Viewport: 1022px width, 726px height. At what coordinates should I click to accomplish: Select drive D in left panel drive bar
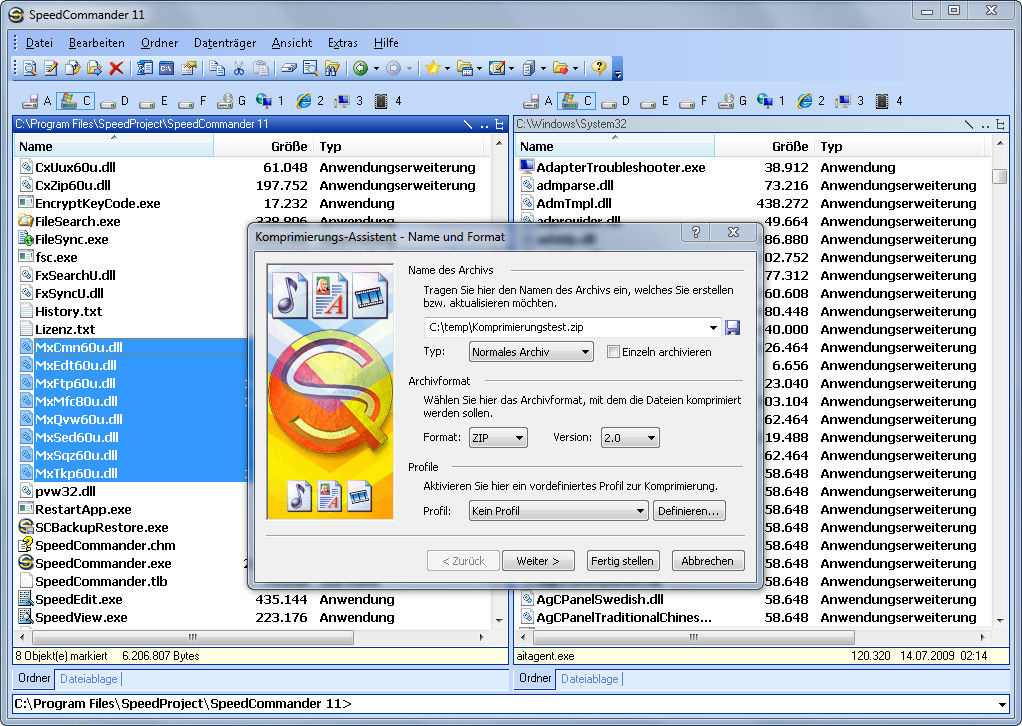click(117, 101)
